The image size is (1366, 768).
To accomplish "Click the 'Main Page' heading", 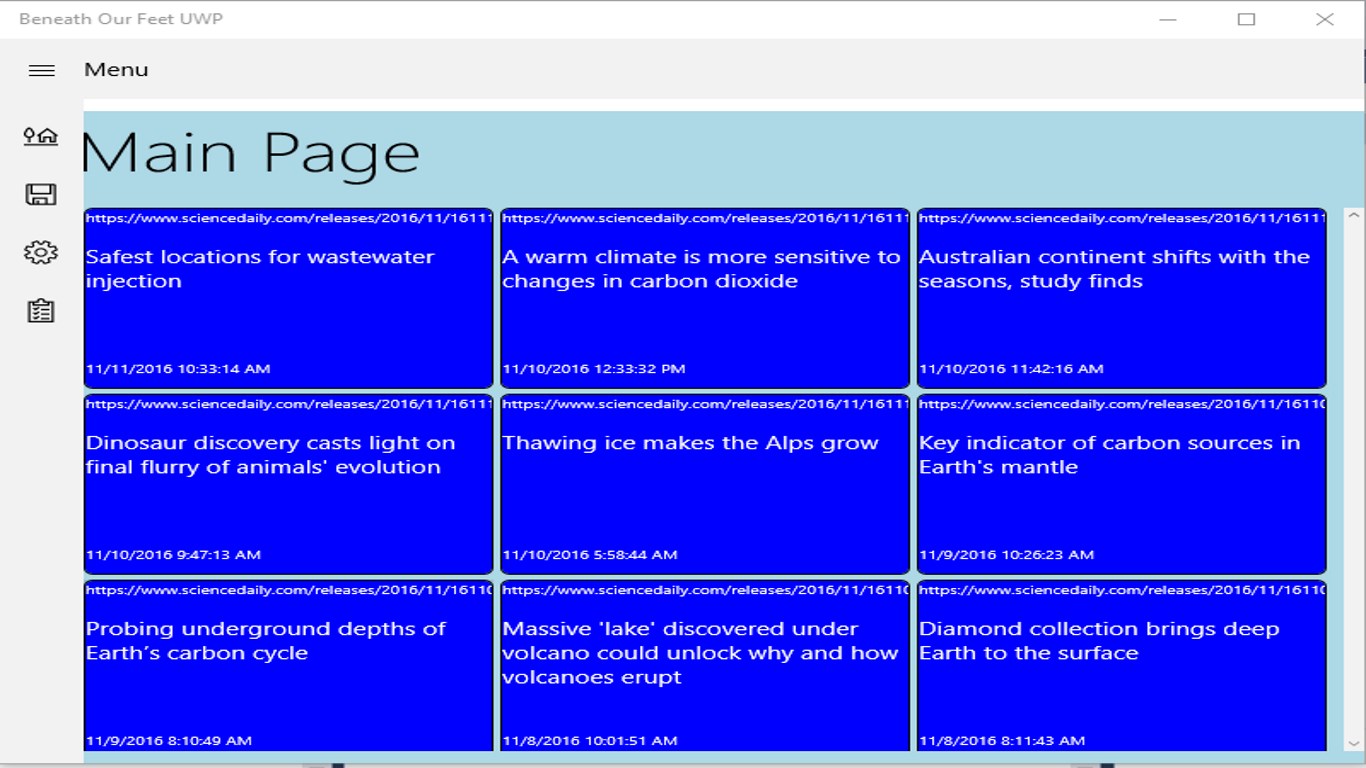I will [251, 154].
